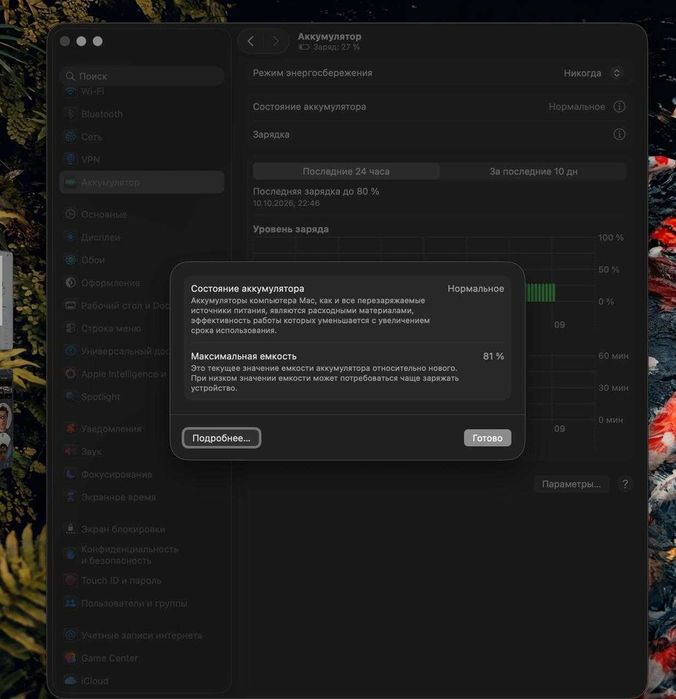Screen dimensions: 676x699
Task: Click the Основные gear icon in sidebar
Action: 70,214
